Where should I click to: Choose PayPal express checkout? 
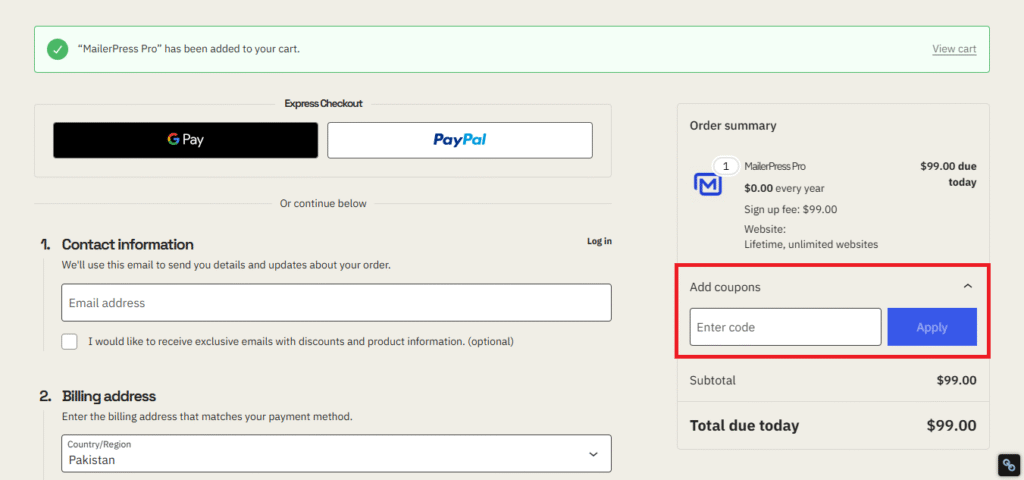pyautogui.click(x=459, y=140)
